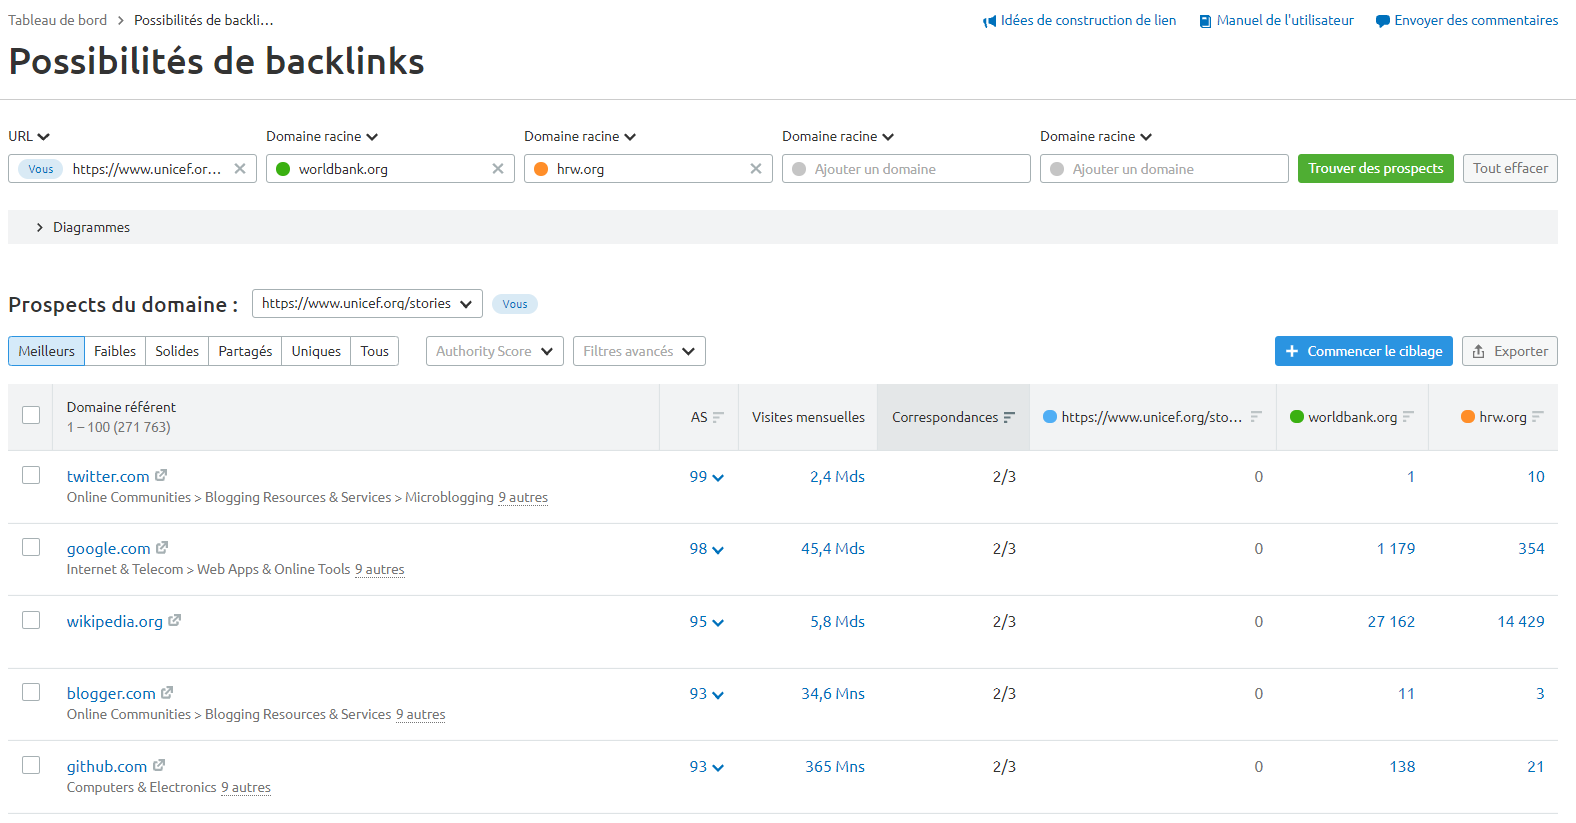The width and height of the screenshot is (1576, 823).
Task: Click the export upload icon
Action: pyautogui.click(x=1478, y=352)
